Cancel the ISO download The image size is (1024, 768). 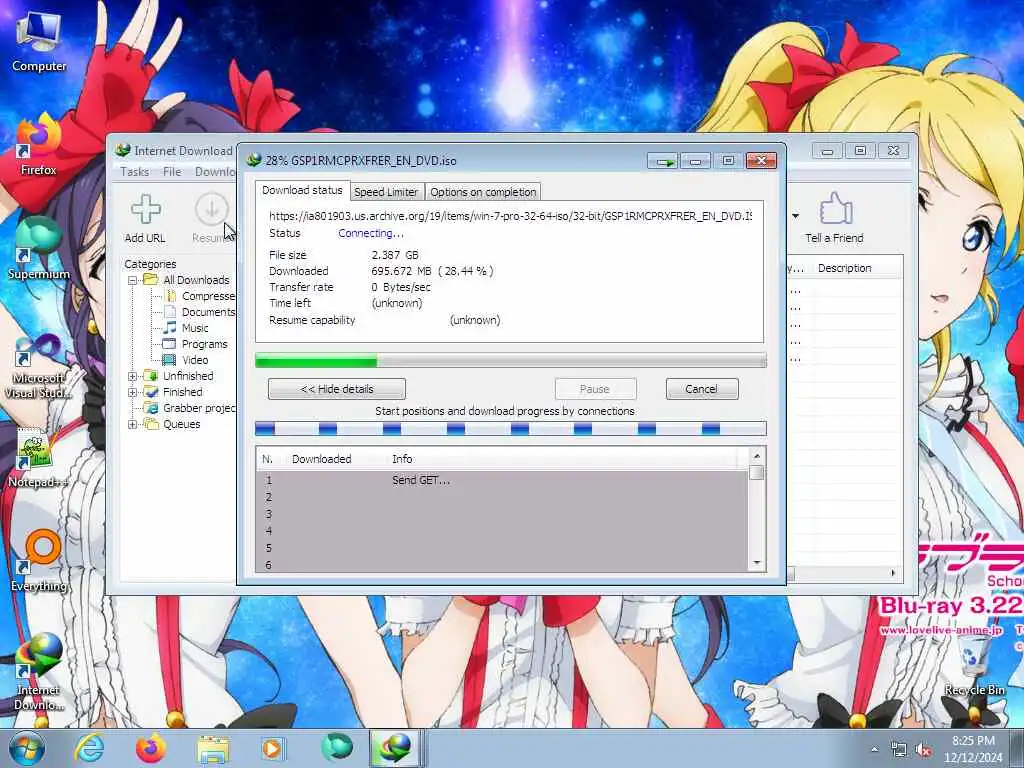click(702, 389)
